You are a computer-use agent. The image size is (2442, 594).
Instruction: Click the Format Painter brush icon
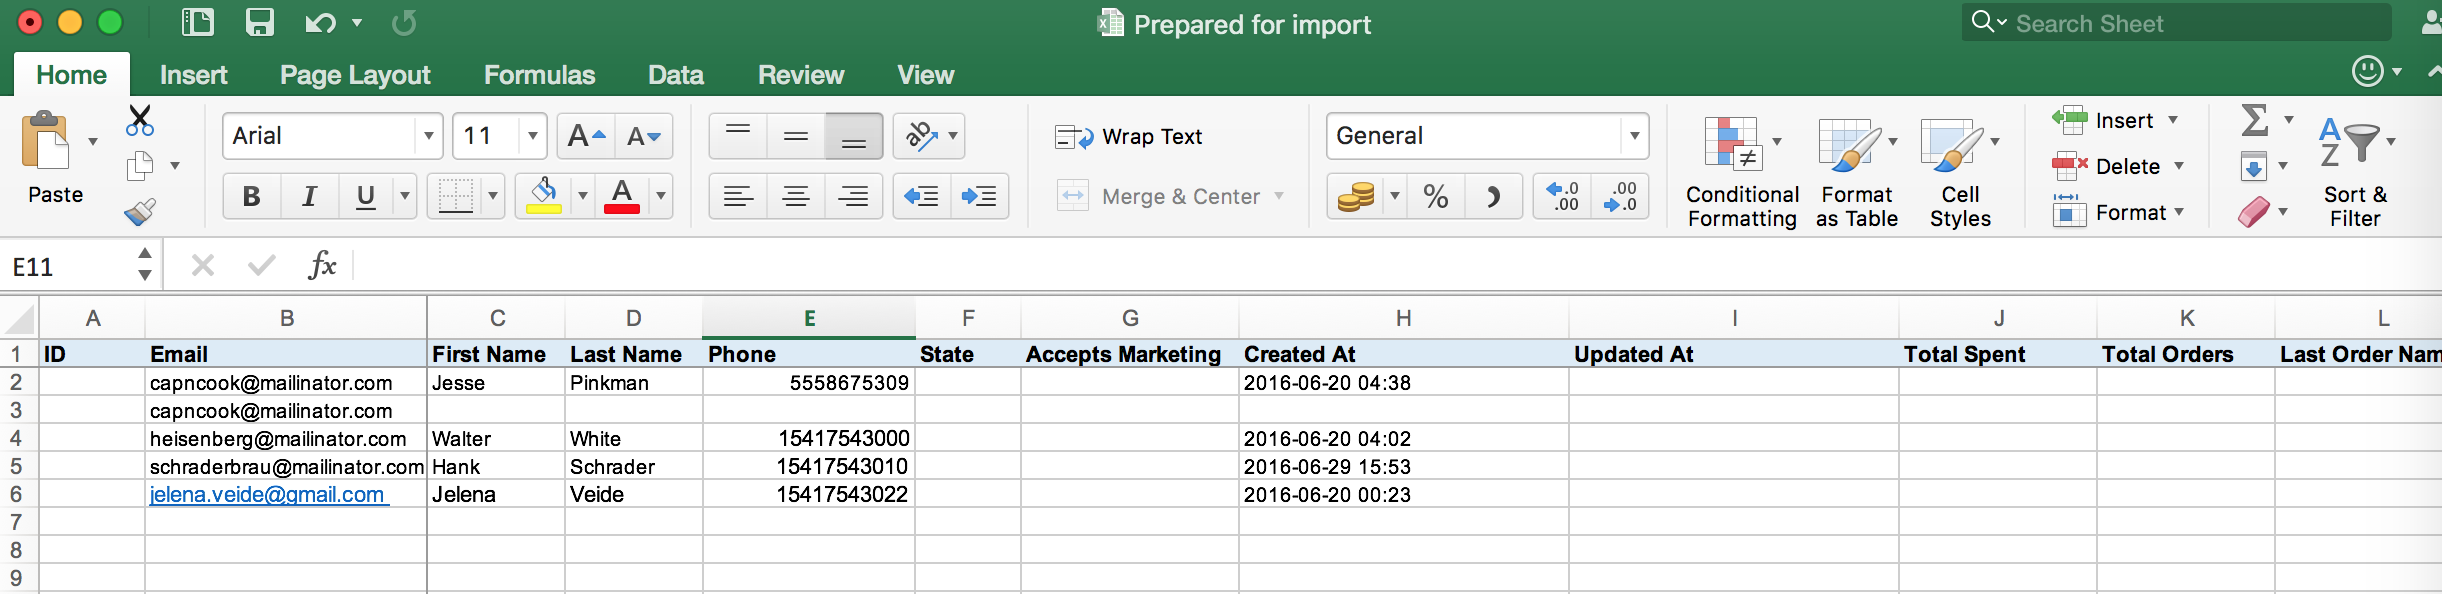pos(140,212)
